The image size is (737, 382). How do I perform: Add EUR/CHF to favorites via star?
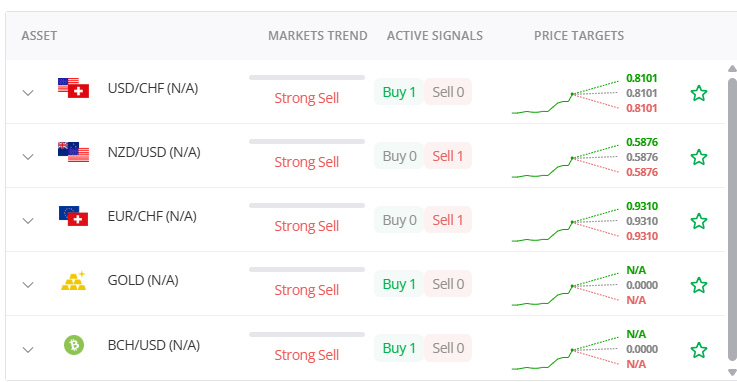[x=699, y=221]
